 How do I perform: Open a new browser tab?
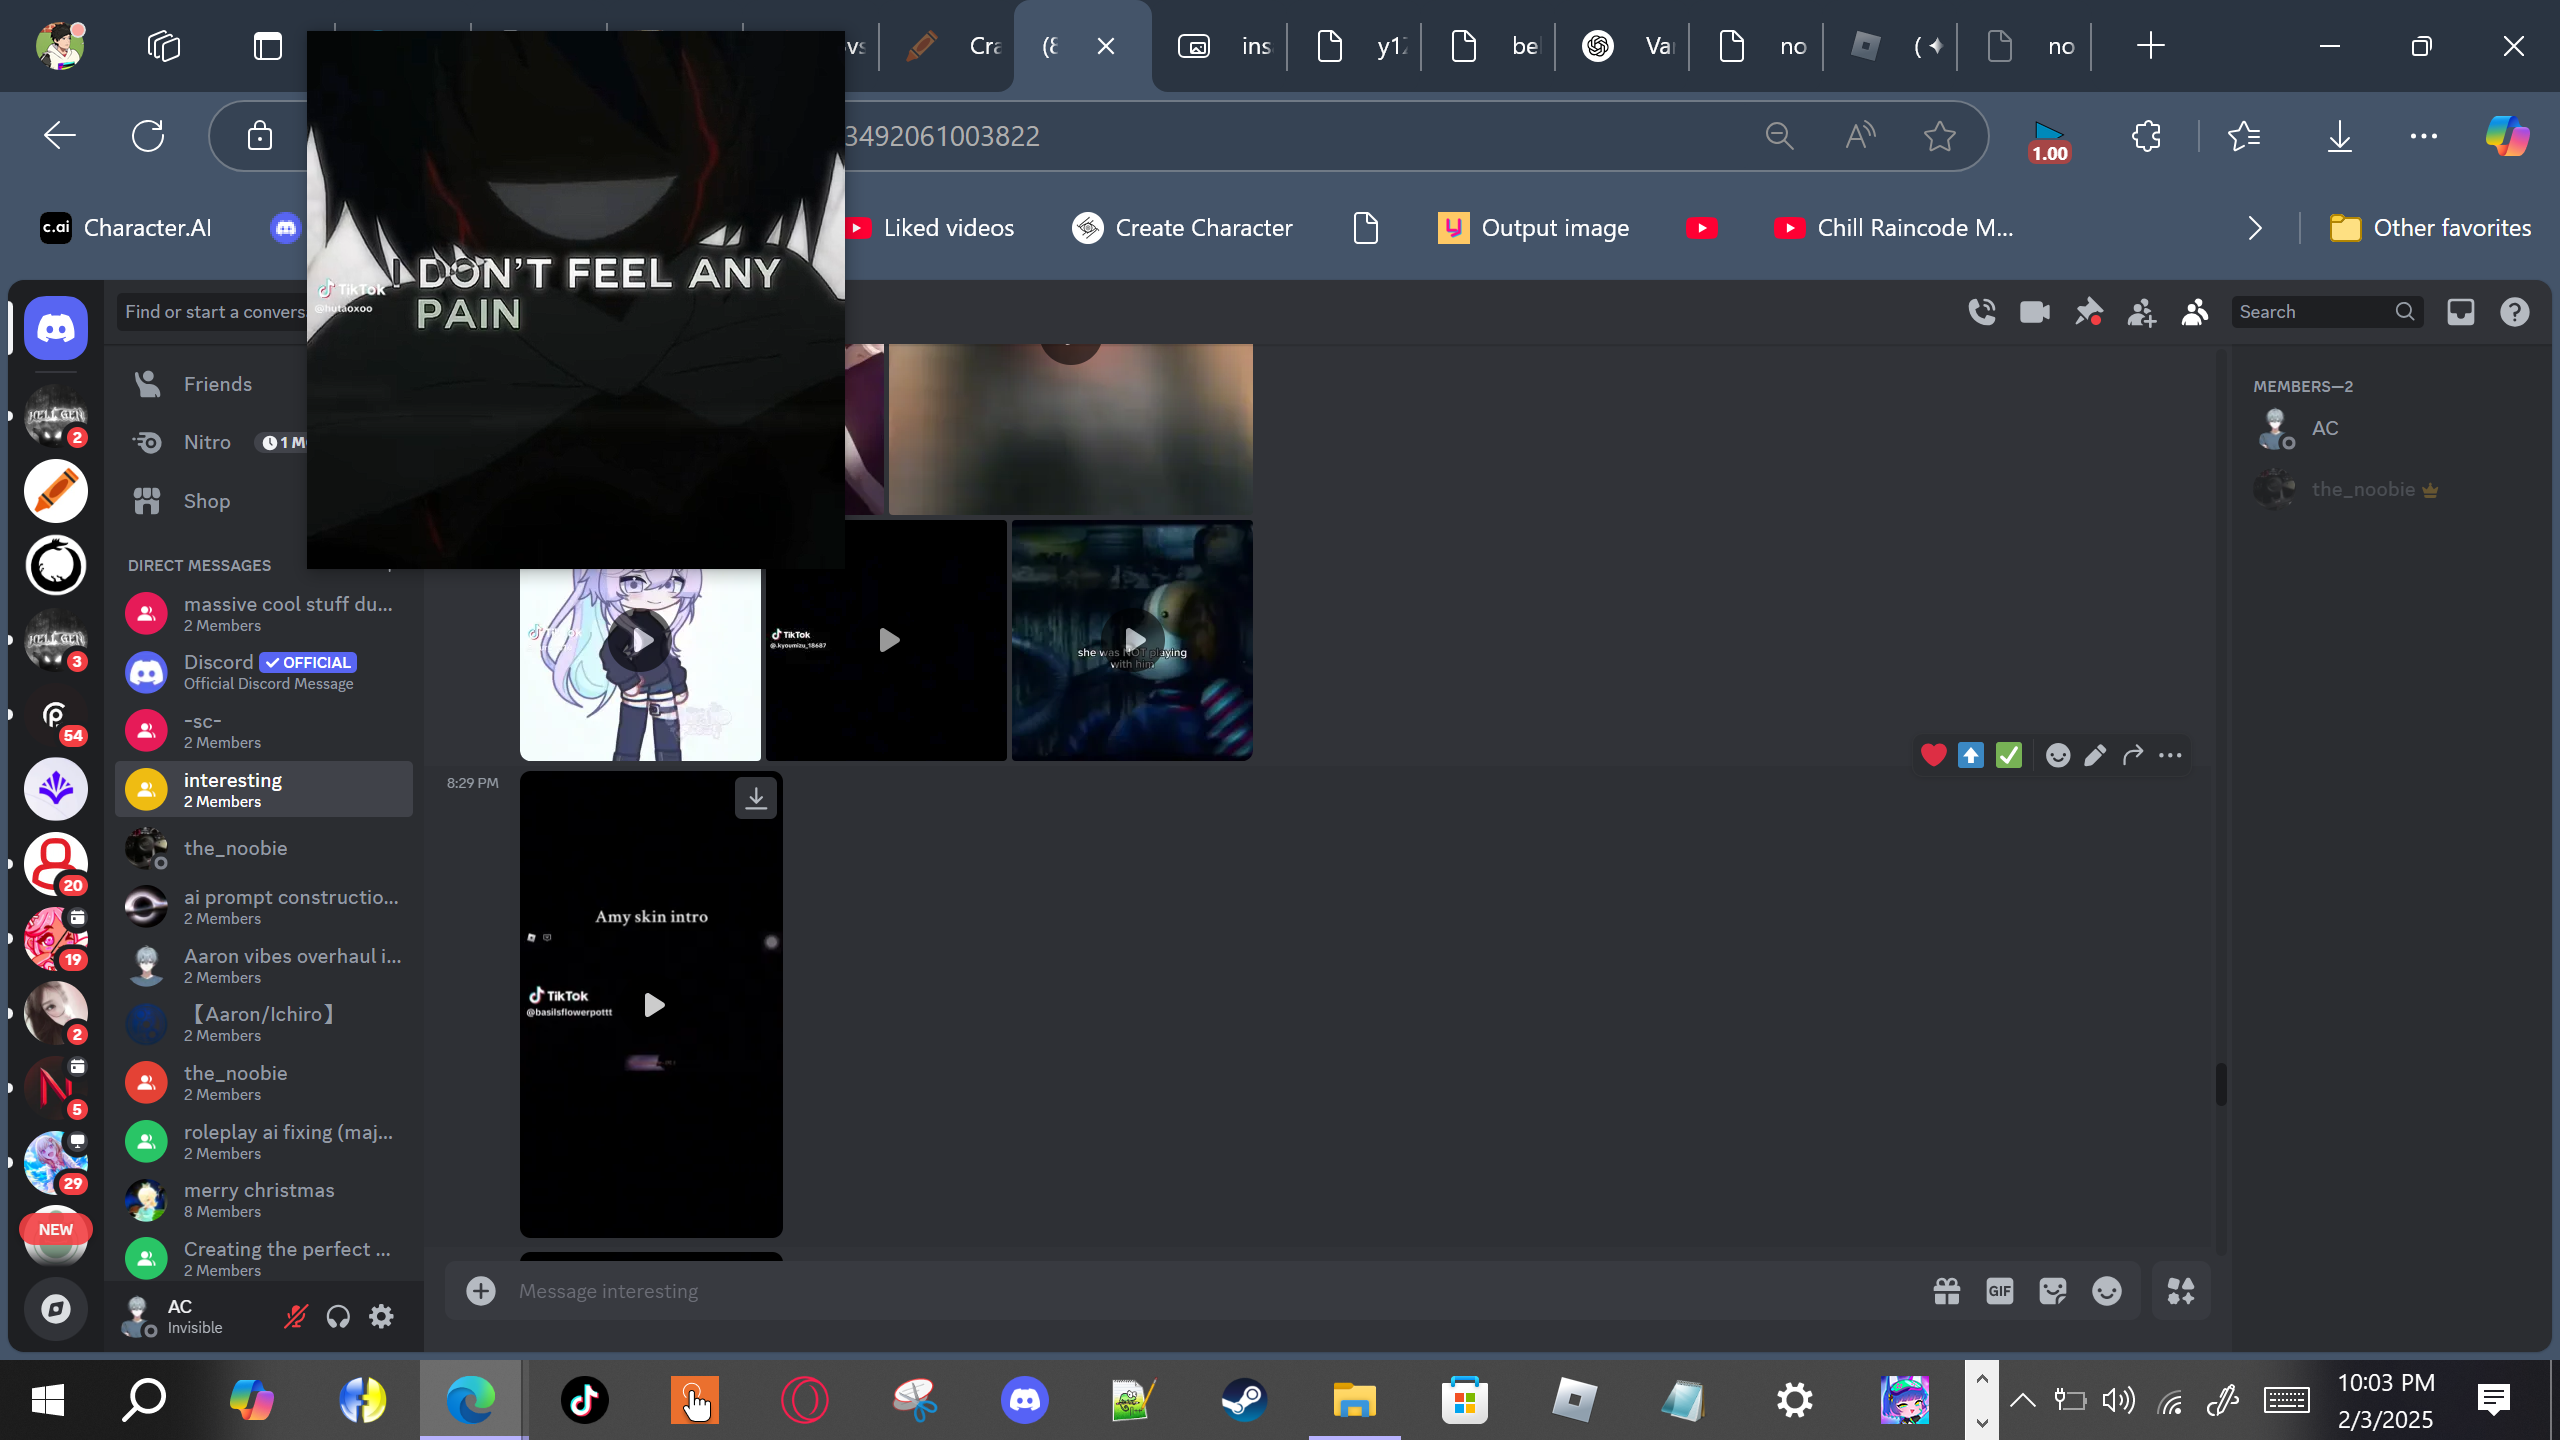(x=2150, y=46)
